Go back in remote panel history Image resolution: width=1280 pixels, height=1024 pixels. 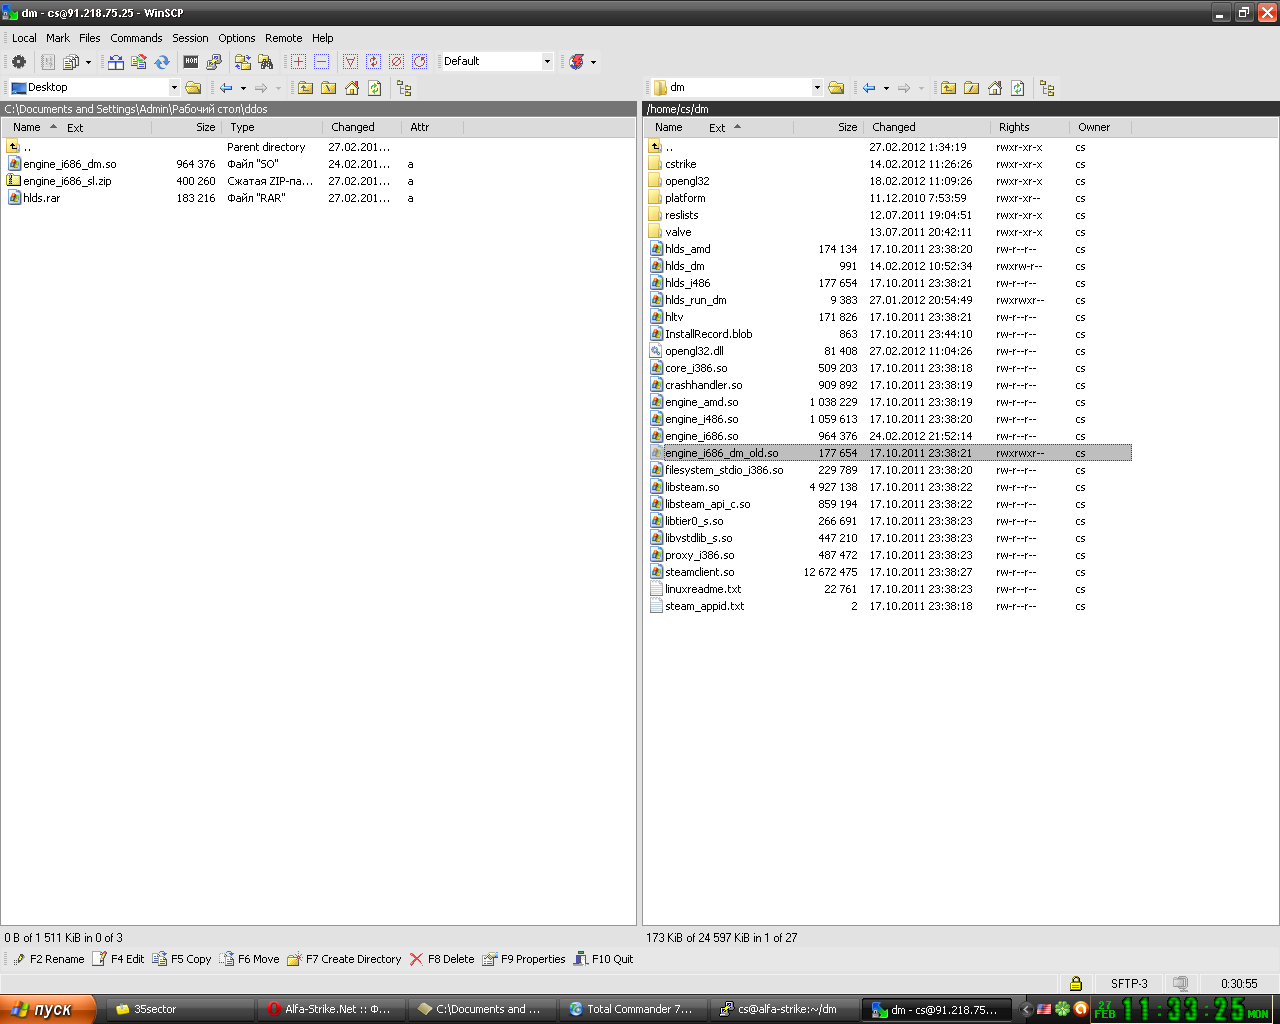869,88
